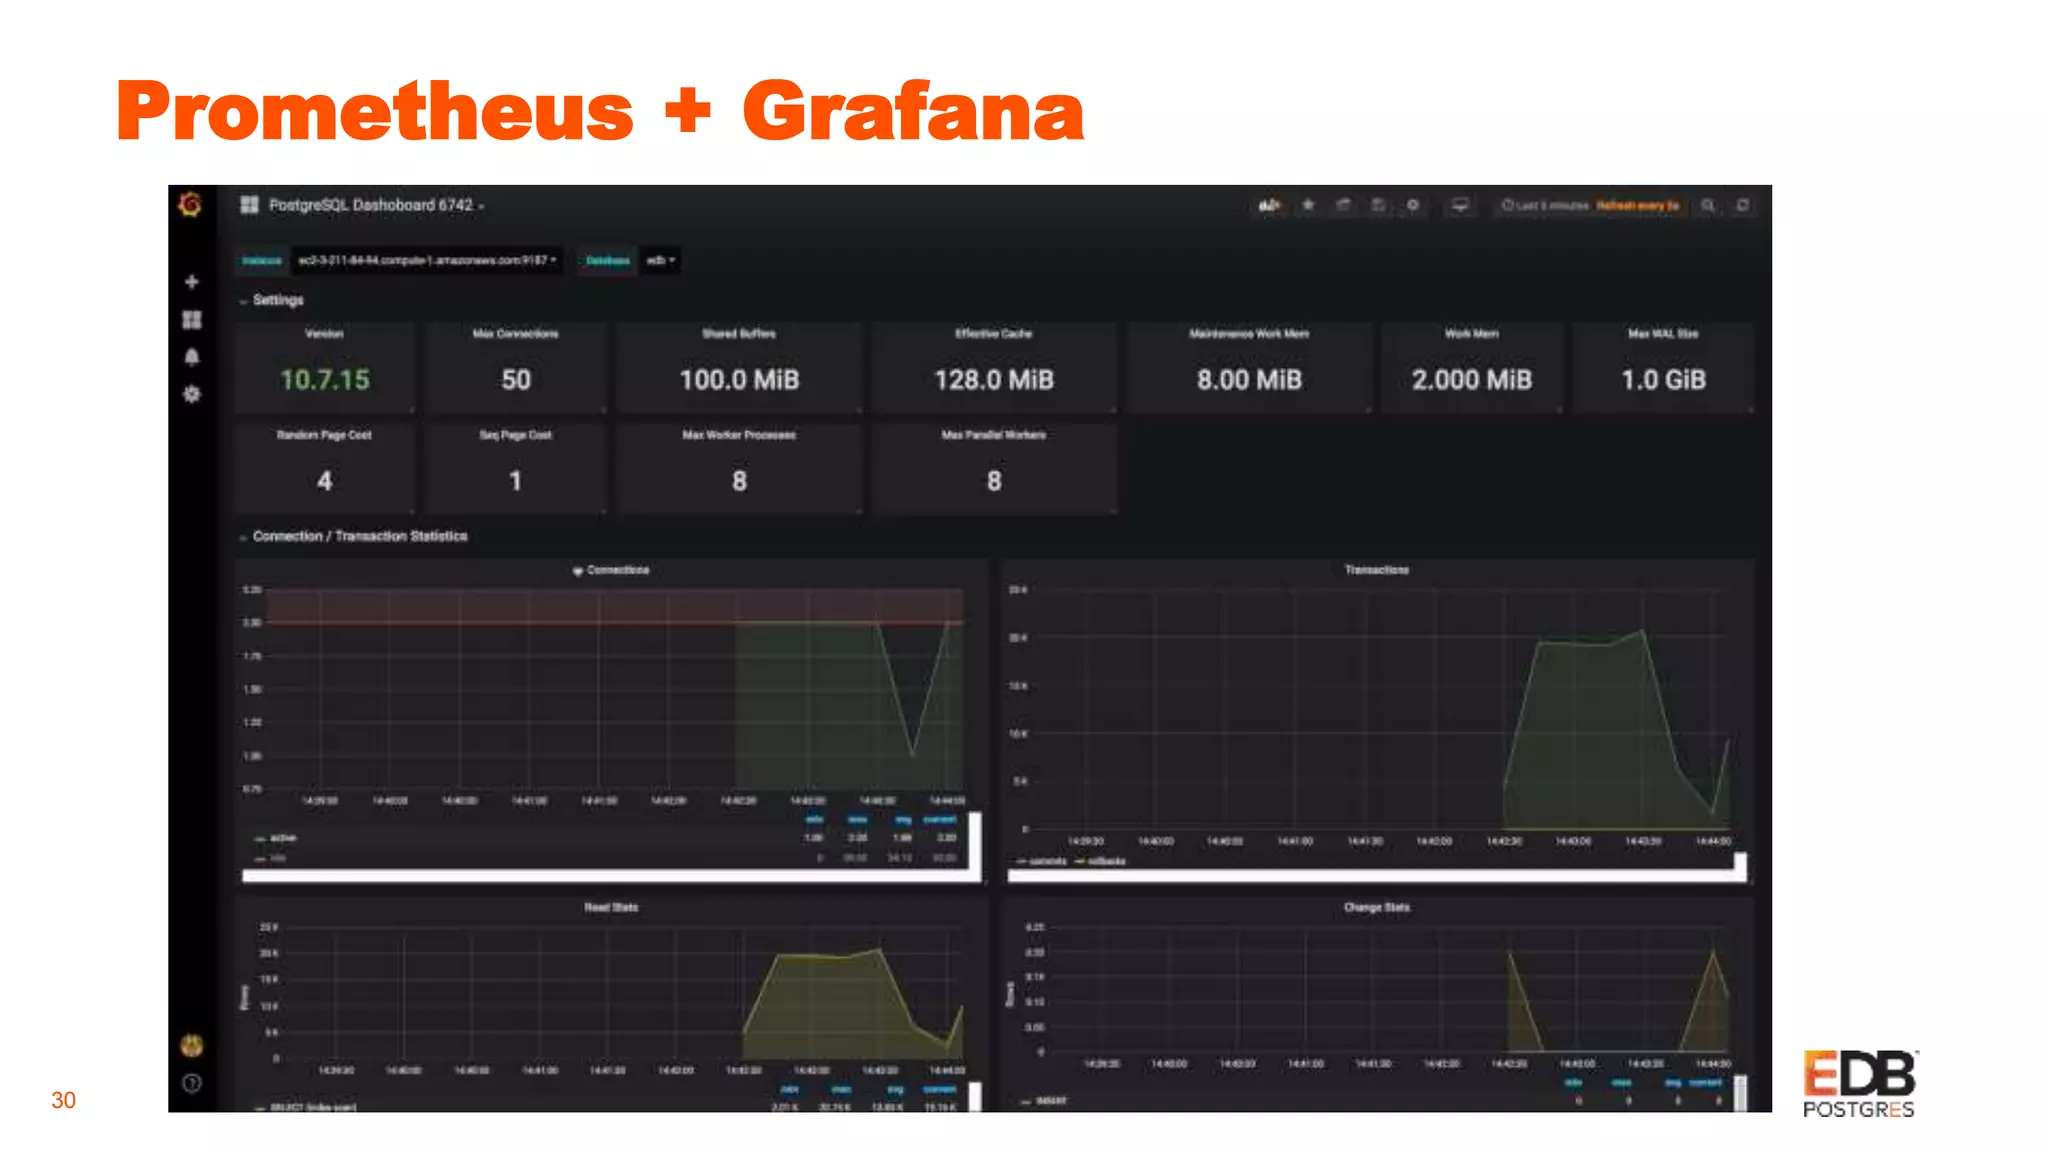Open the Alerting bell in sidebar
This screenshot has height=1152, width=2048.
[192, 357]
